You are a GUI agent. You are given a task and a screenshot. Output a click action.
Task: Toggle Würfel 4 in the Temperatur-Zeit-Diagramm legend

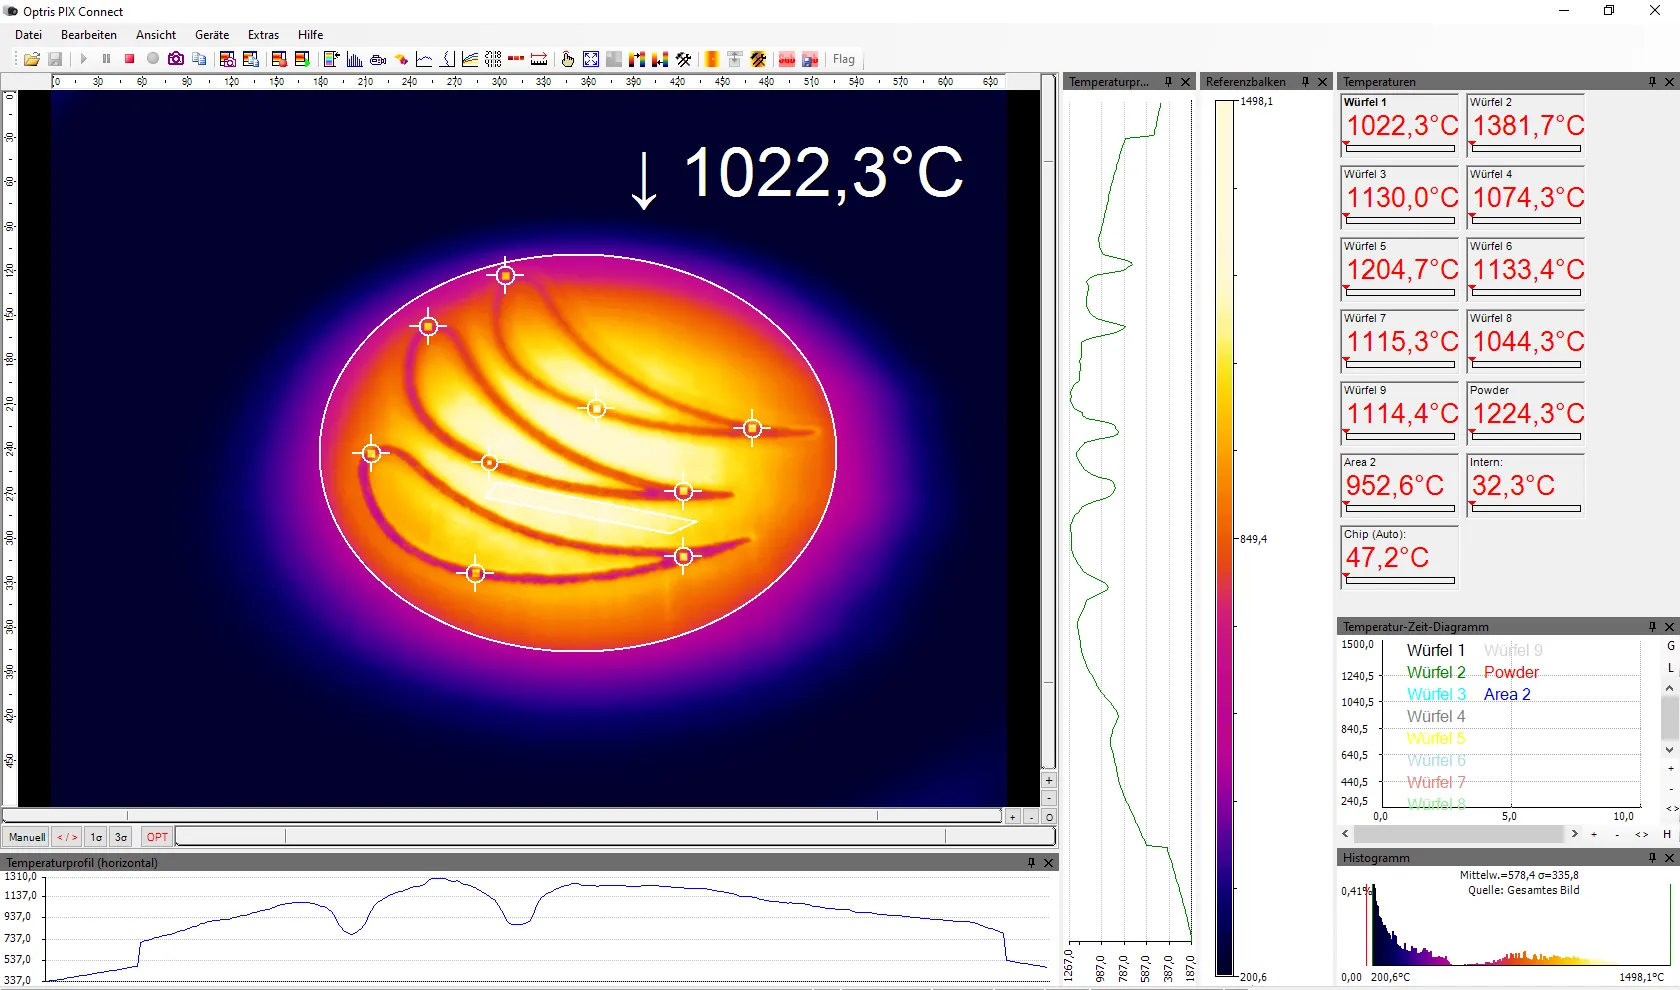tap(1435, 716)
